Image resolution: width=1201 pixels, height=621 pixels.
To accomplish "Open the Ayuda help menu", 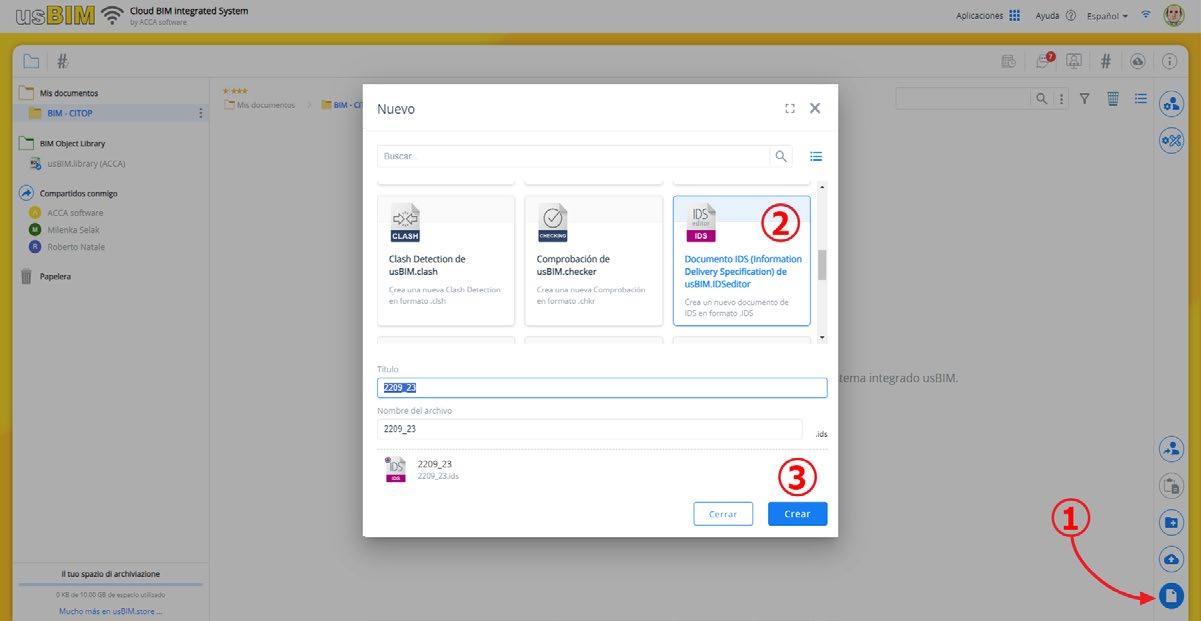I will coord(1055,16).
